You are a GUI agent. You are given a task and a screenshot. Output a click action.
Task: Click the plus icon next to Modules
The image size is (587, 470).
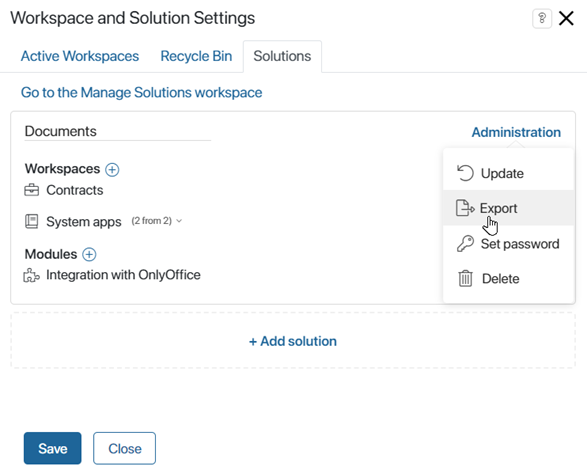(89, 254)
